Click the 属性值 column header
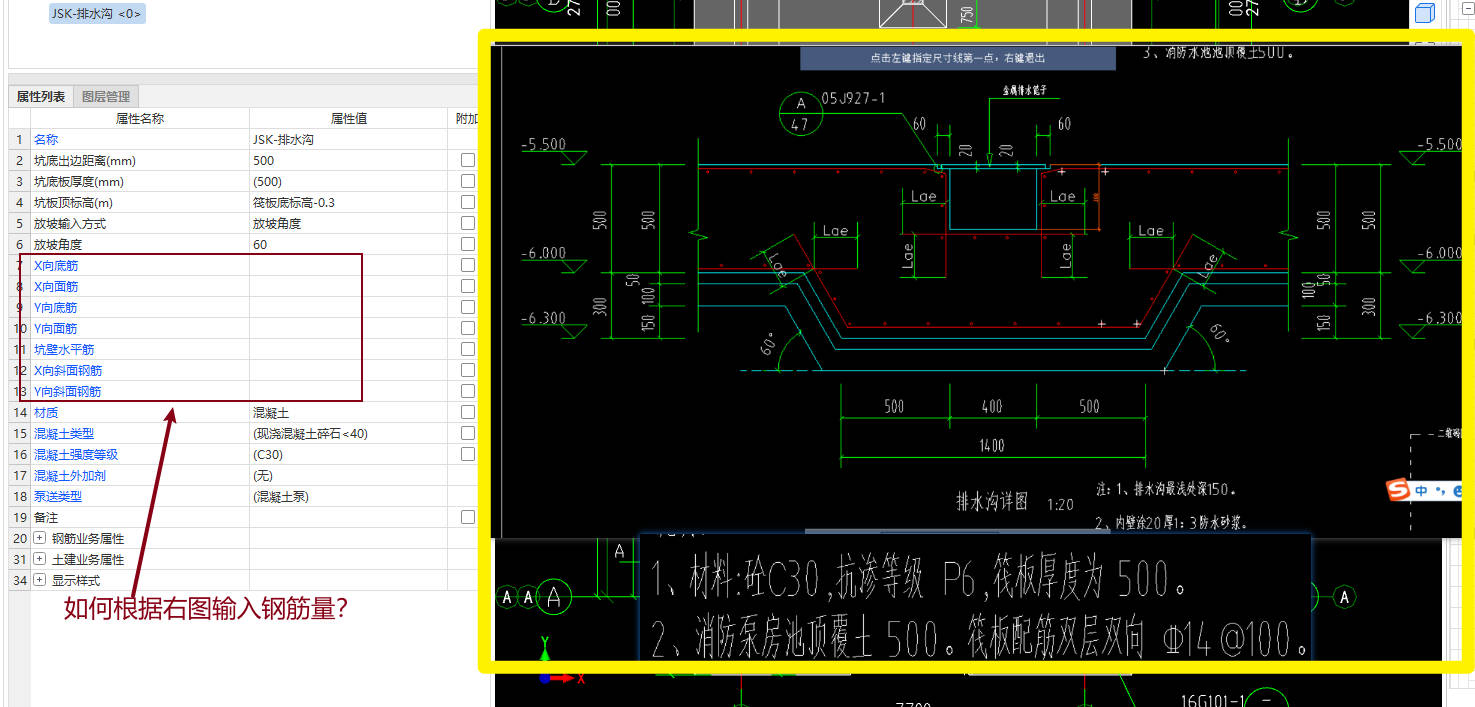This screenshot has width=1475, height=707. 349,118
